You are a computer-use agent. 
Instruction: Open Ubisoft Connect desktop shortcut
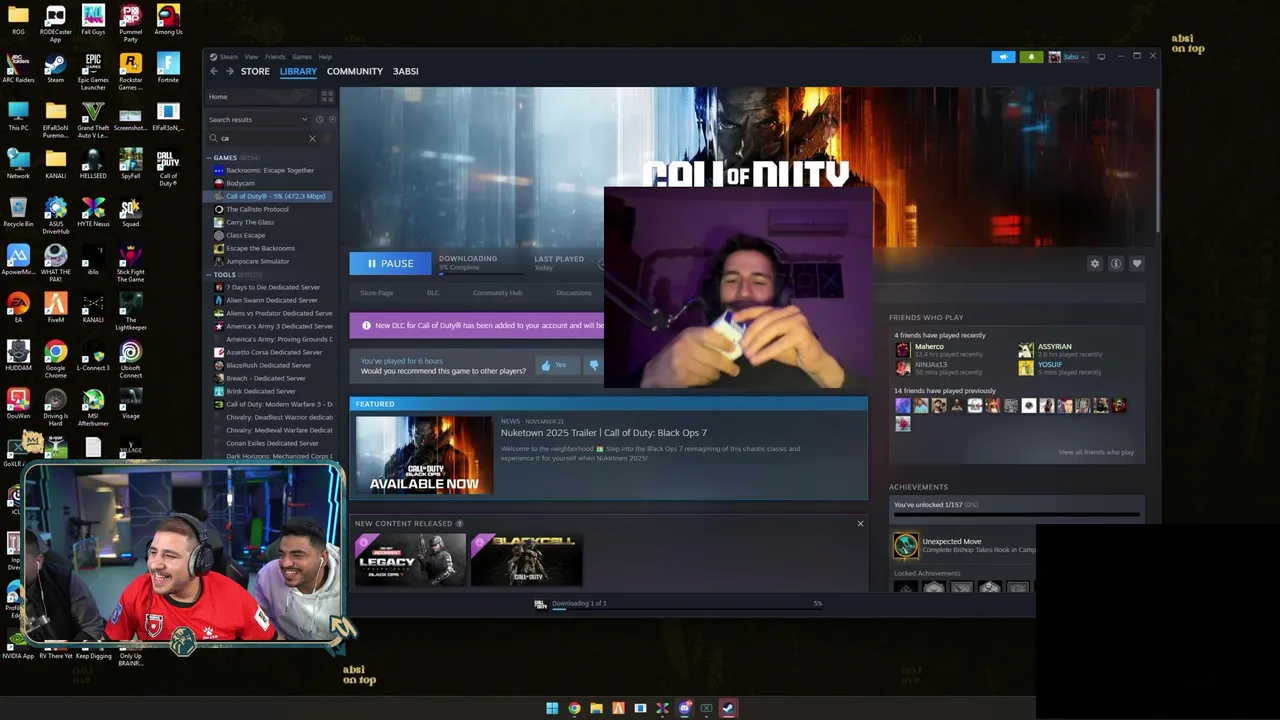(x=130, y=360)
